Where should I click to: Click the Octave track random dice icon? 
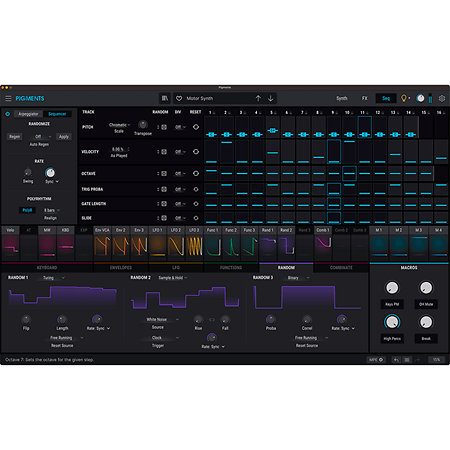tap(164, 173)
